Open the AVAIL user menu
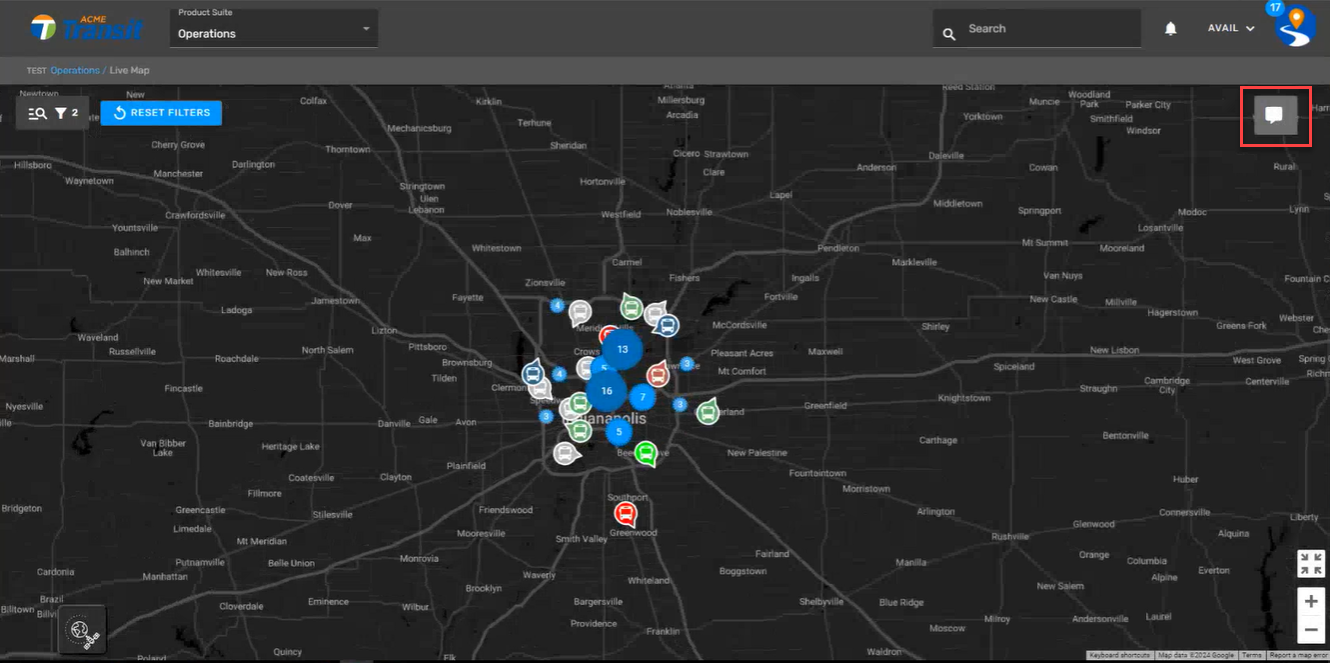Image resolution: width=1330 pixels, height=663 pixels. pyautogui.click(x=1230, y=29)
